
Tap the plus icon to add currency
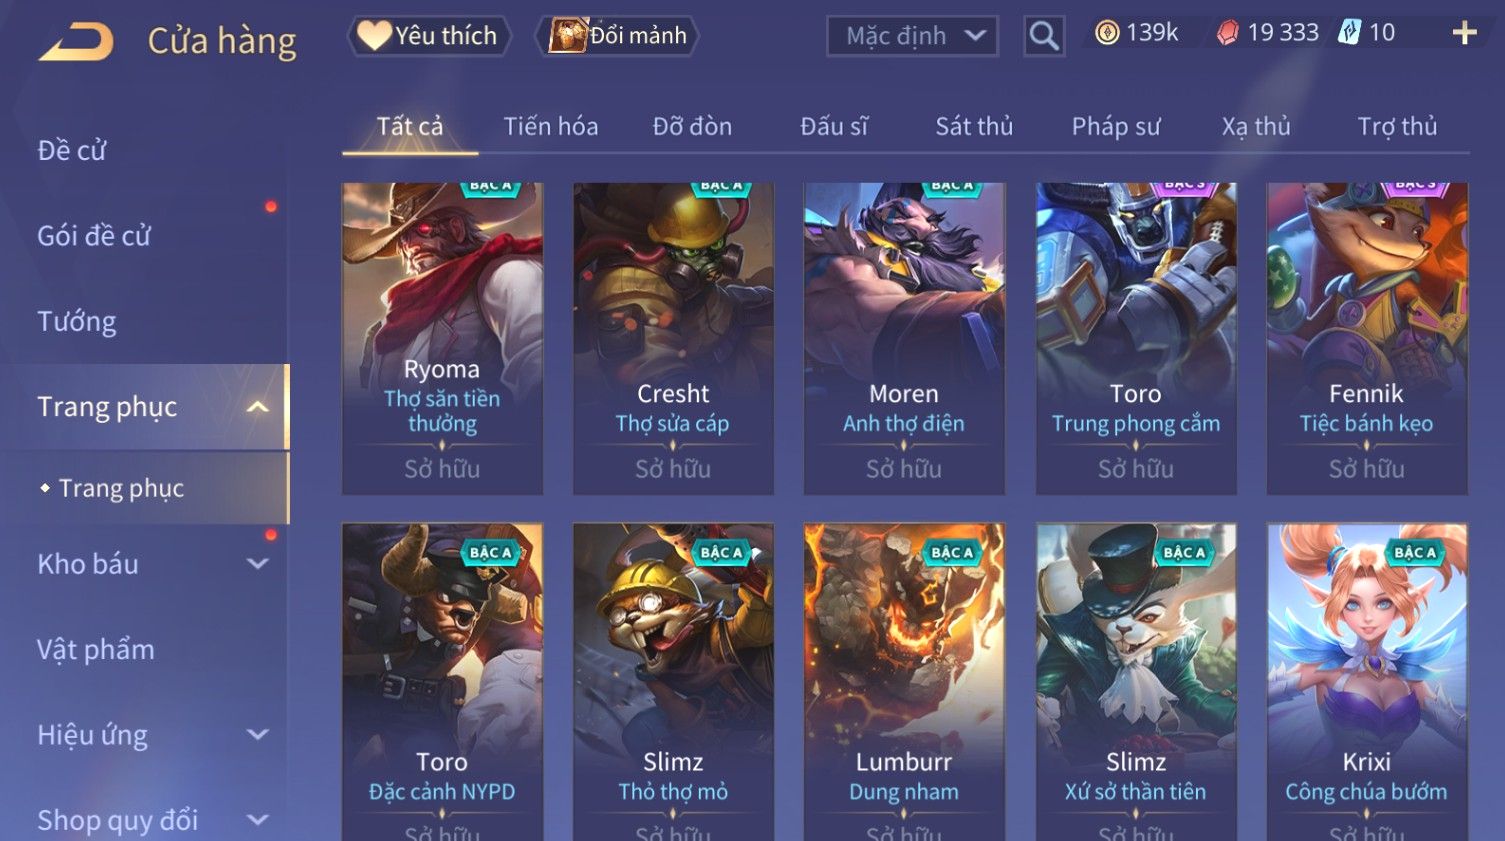pos(1464,33)
